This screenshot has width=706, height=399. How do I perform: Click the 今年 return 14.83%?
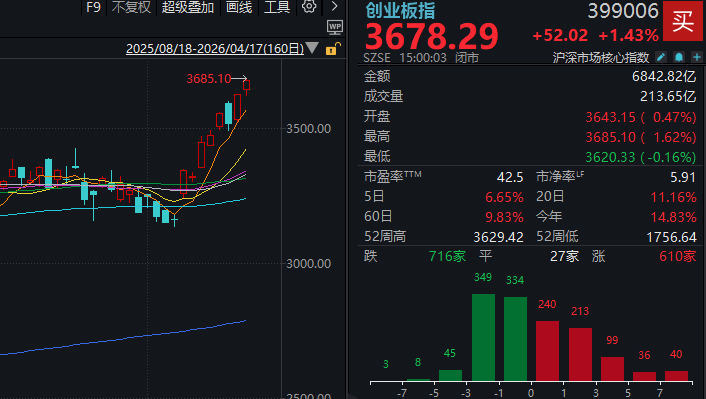[x=673, y=217]
